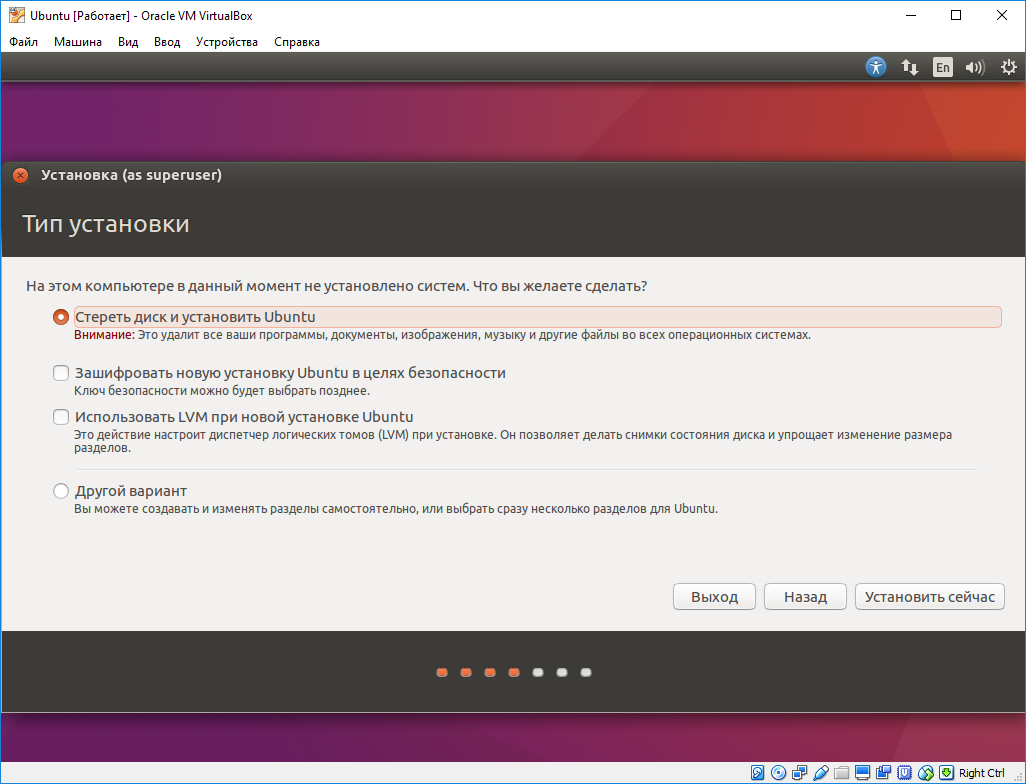
Task: Open the Справка menu
Action: coord(297,42)
